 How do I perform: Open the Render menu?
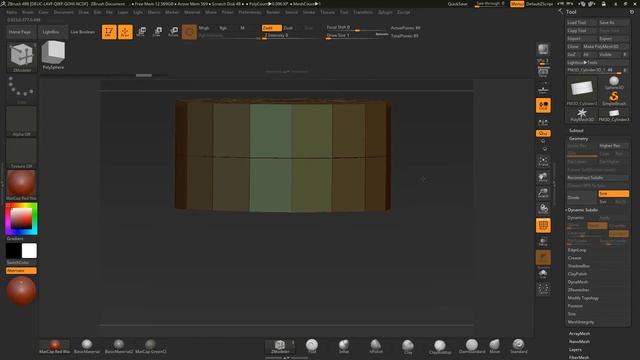pyautogui.click(x=273, y=12)
